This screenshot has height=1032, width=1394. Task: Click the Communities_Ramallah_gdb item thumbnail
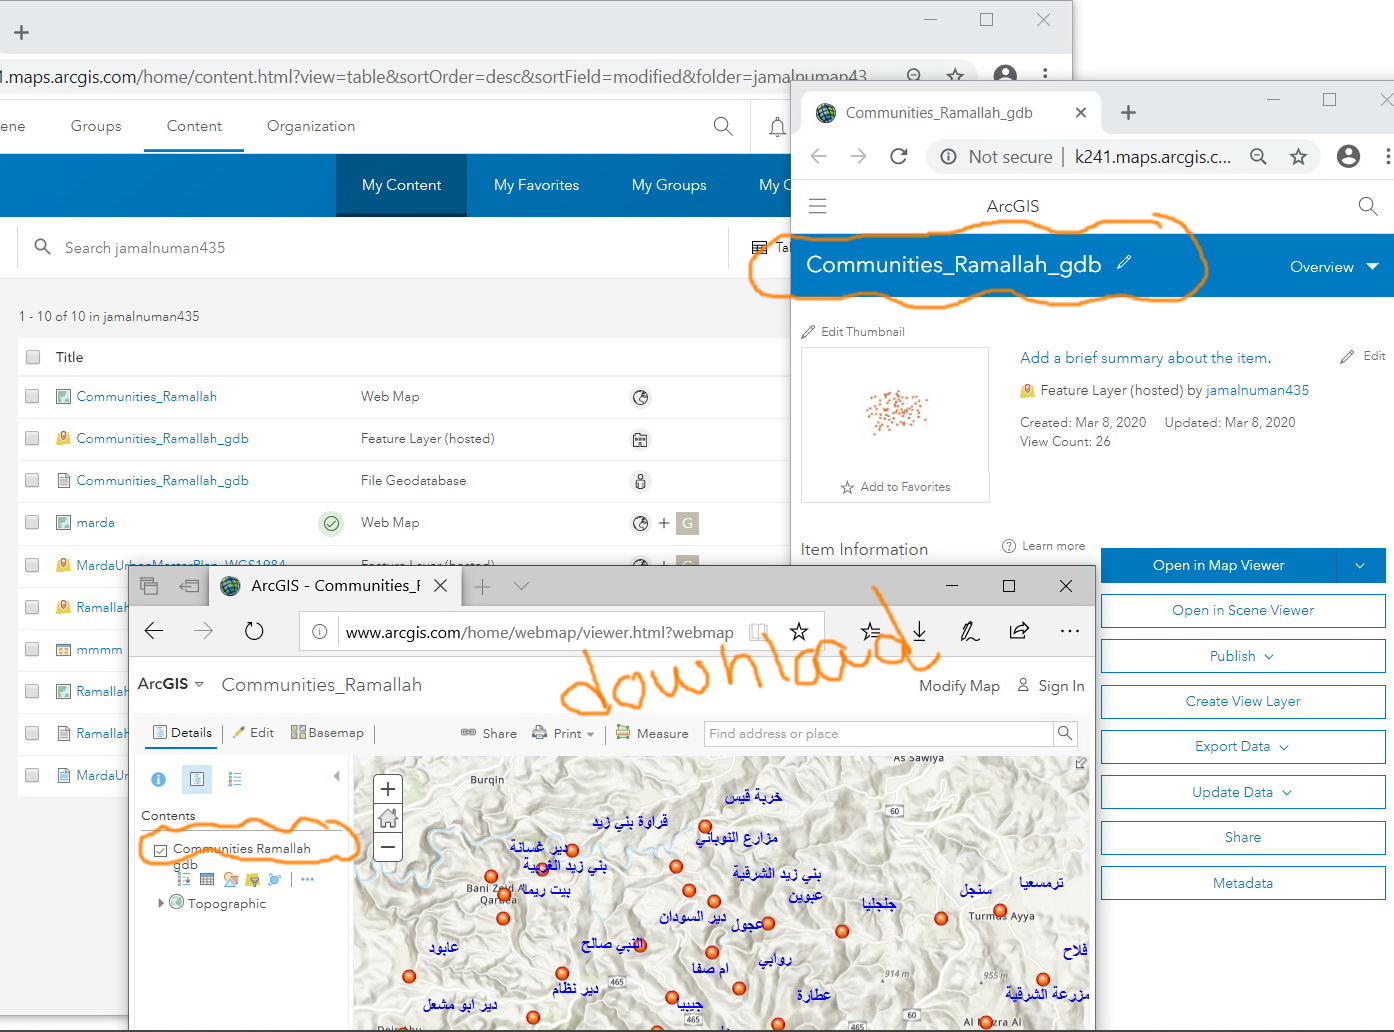[x=895, y=410]
